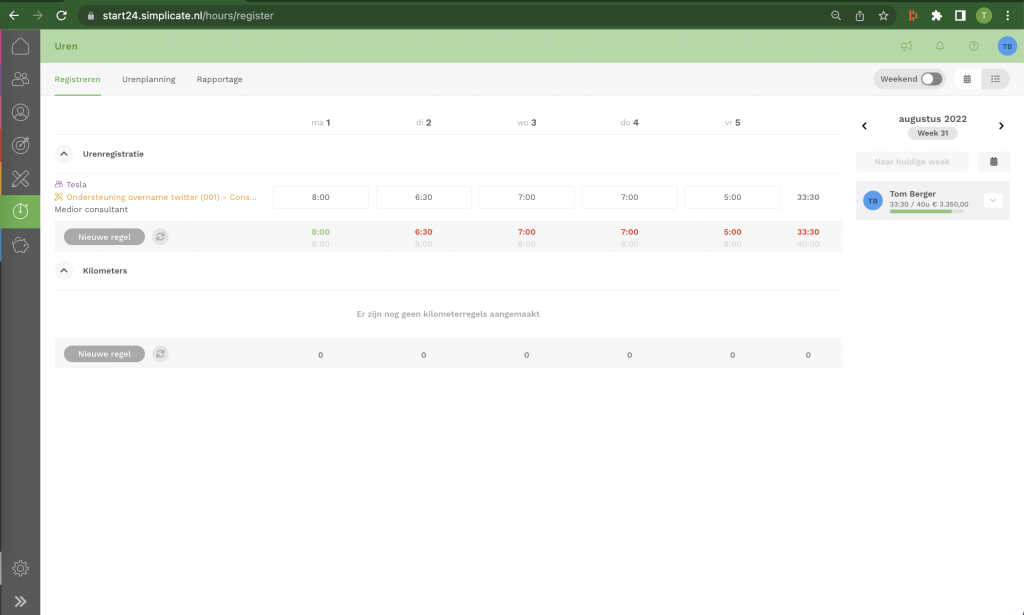Open the piggy bank invoicing icon
This screenshot has width=1024, height=615.
click(20, 244)
